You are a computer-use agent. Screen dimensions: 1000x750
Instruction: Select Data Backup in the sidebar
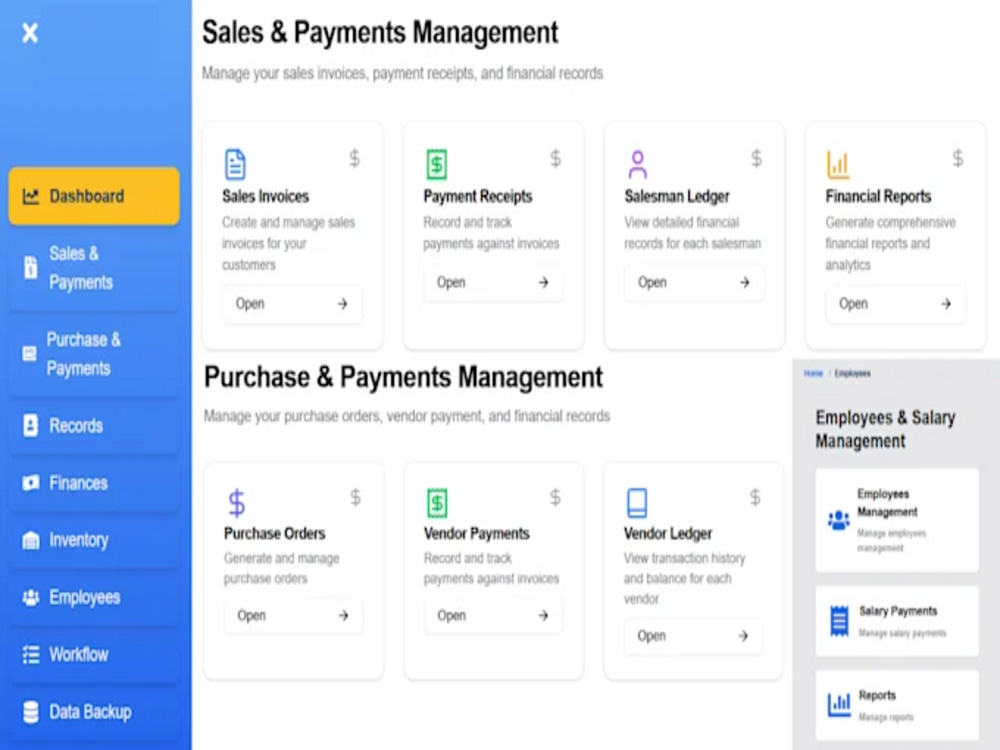[x=94, y=712]
